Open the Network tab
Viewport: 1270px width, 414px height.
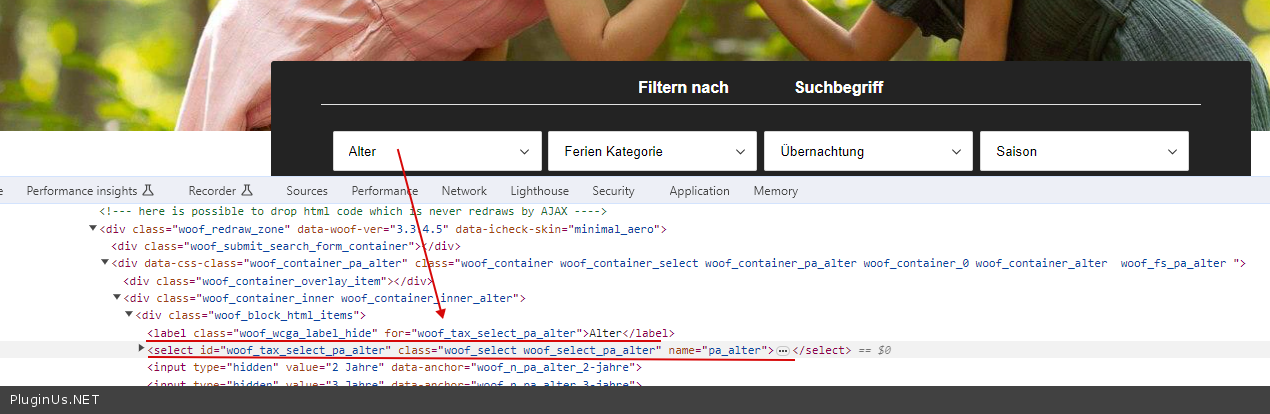click(464, 191)
